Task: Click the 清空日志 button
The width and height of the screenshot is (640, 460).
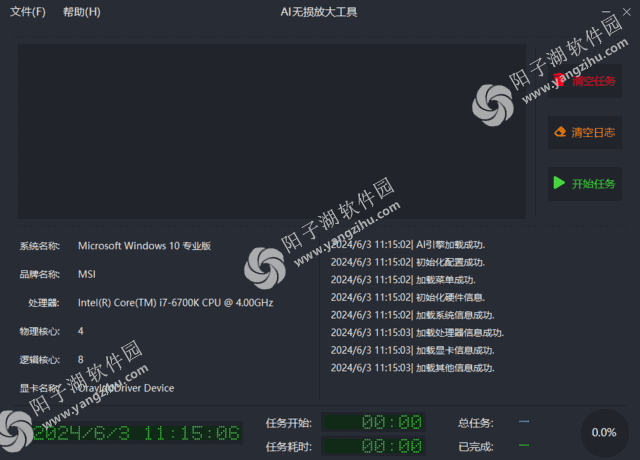Action: coord(585,132)
